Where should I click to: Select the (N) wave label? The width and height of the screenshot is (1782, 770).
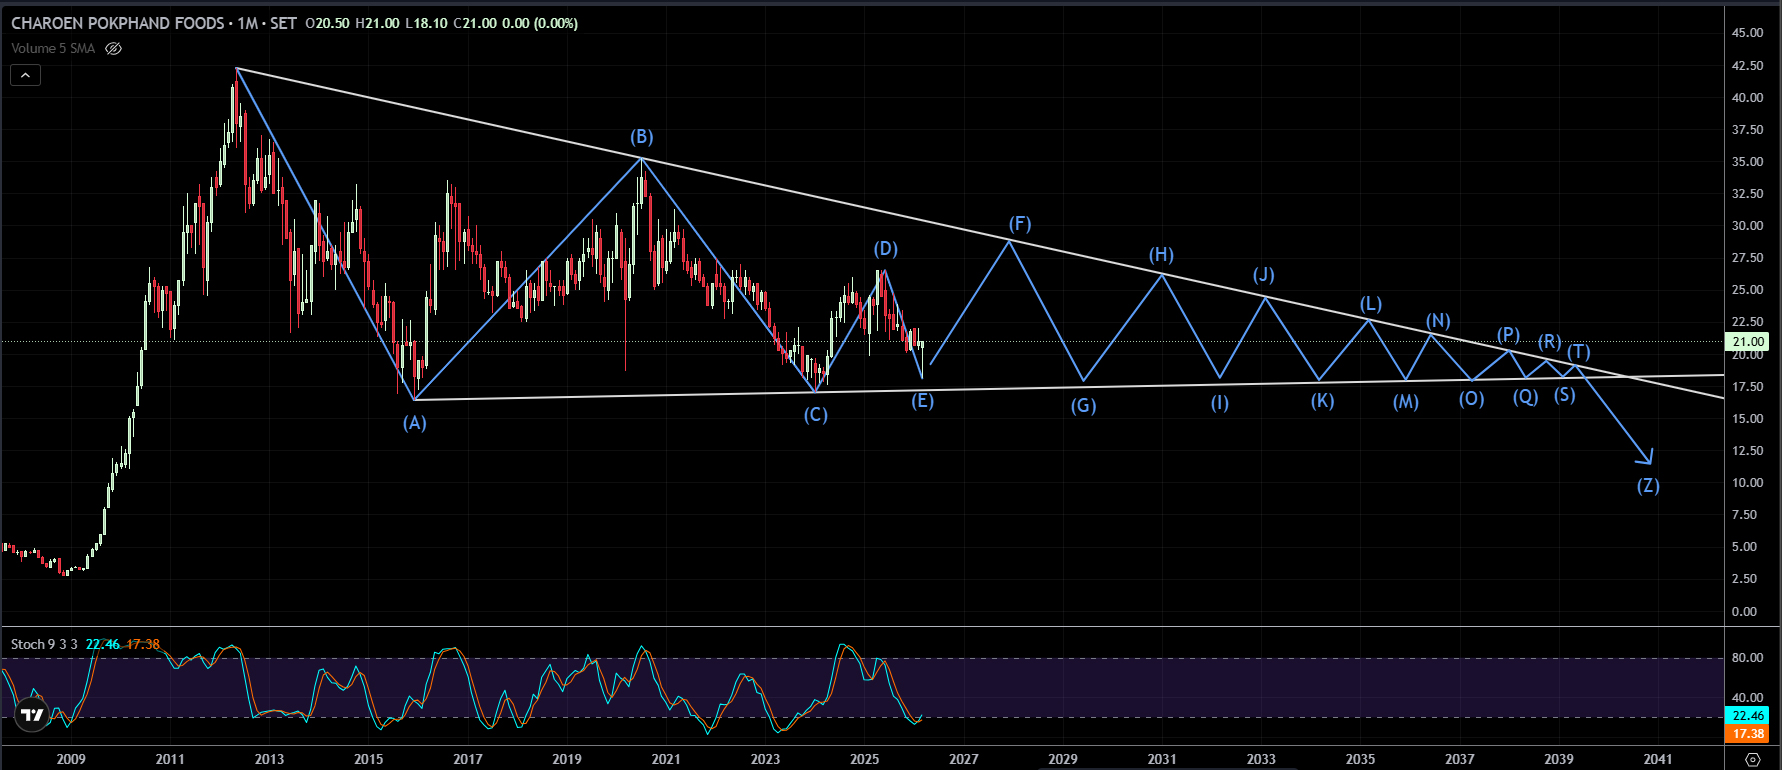coord(1438,321)
